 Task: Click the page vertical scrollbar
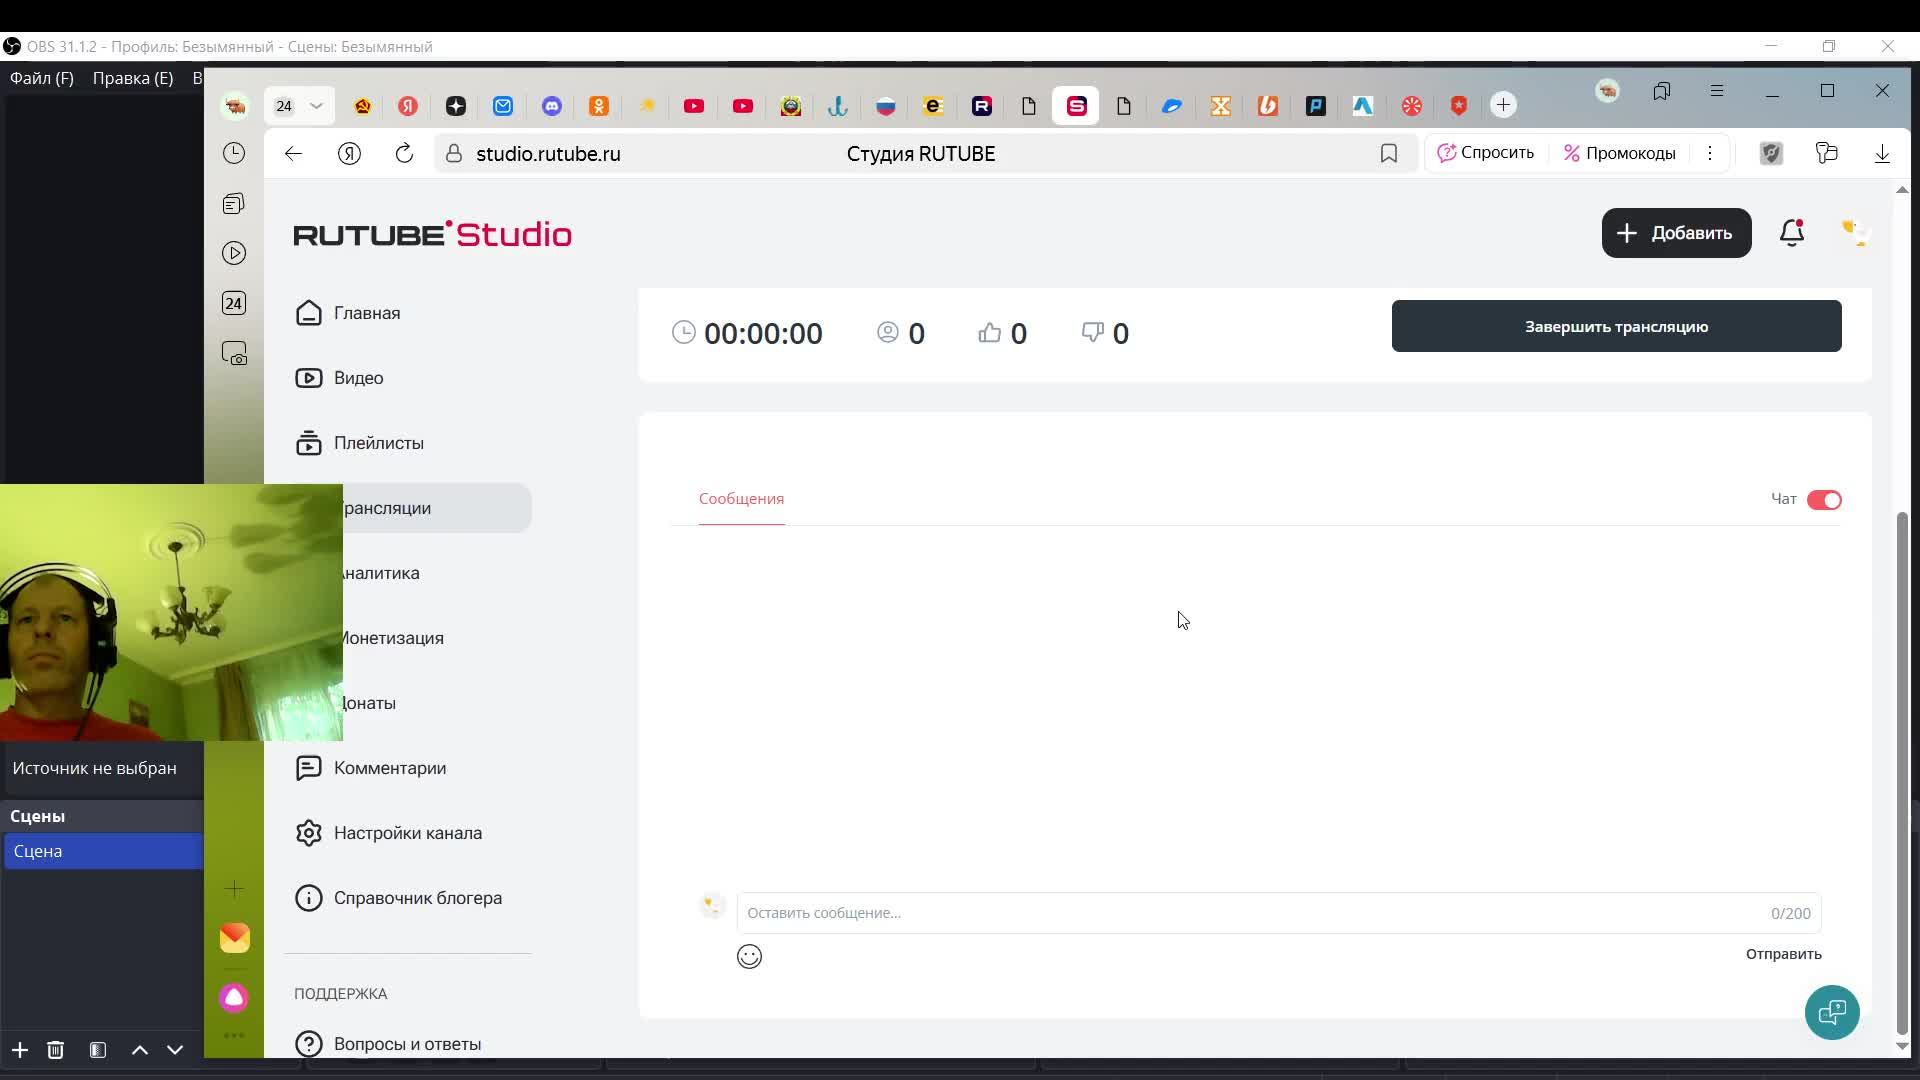coord(1902,770)
